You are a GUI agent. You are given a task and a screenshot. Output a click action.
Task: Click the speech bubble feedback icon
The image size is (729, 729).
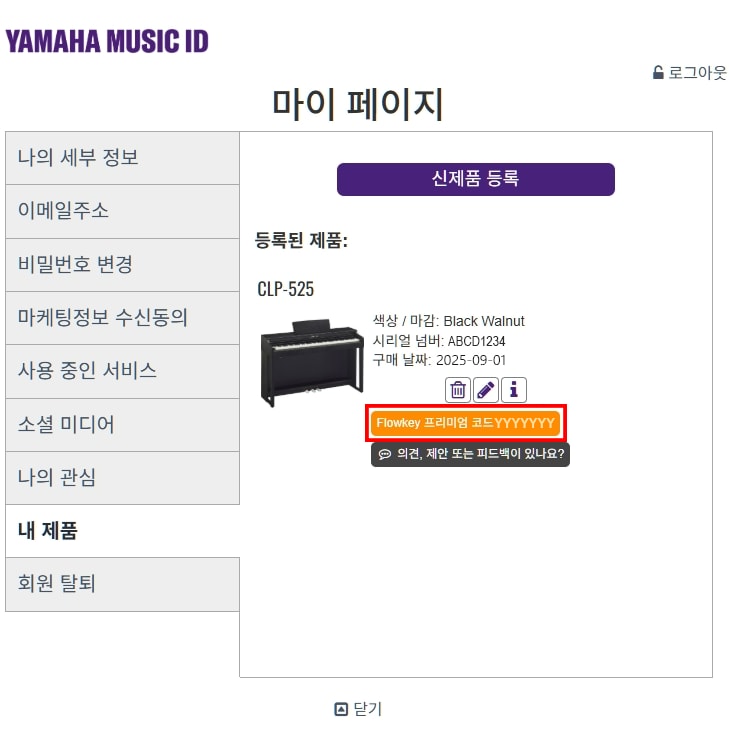tap(384, 454)
